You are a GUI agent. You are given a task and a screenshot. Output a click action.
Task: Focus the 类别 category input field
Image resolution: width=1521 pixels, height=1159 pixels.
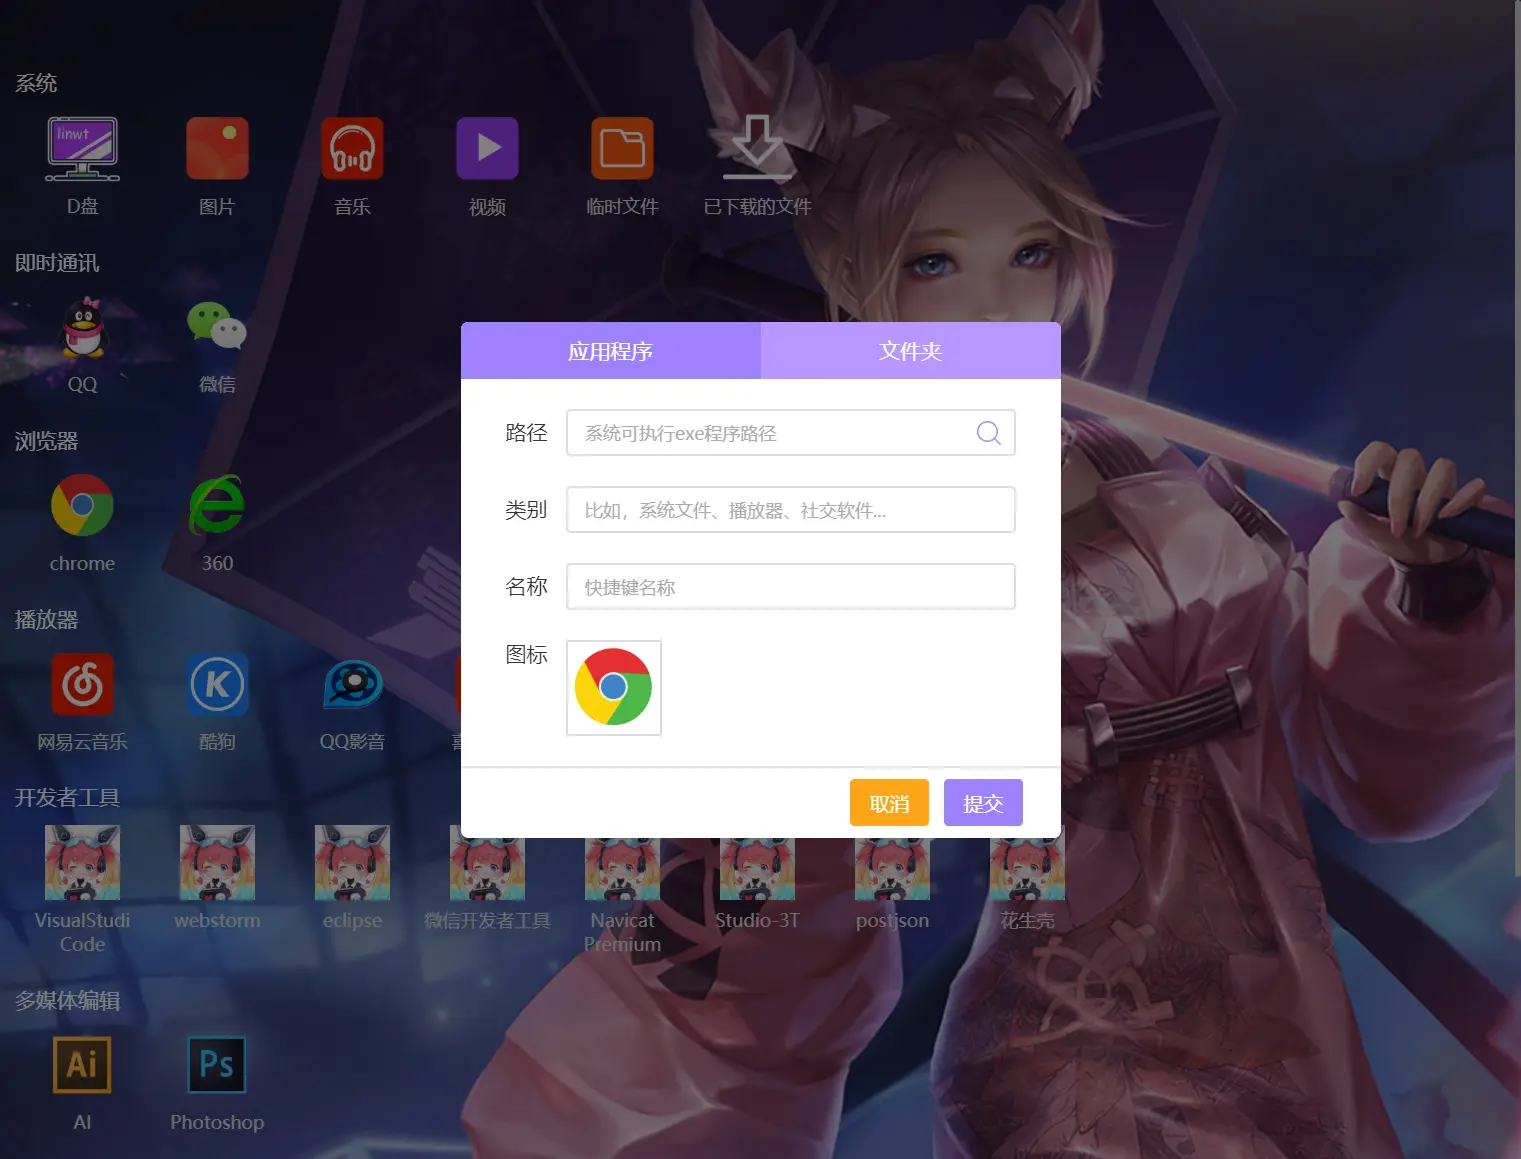(791, 510)
